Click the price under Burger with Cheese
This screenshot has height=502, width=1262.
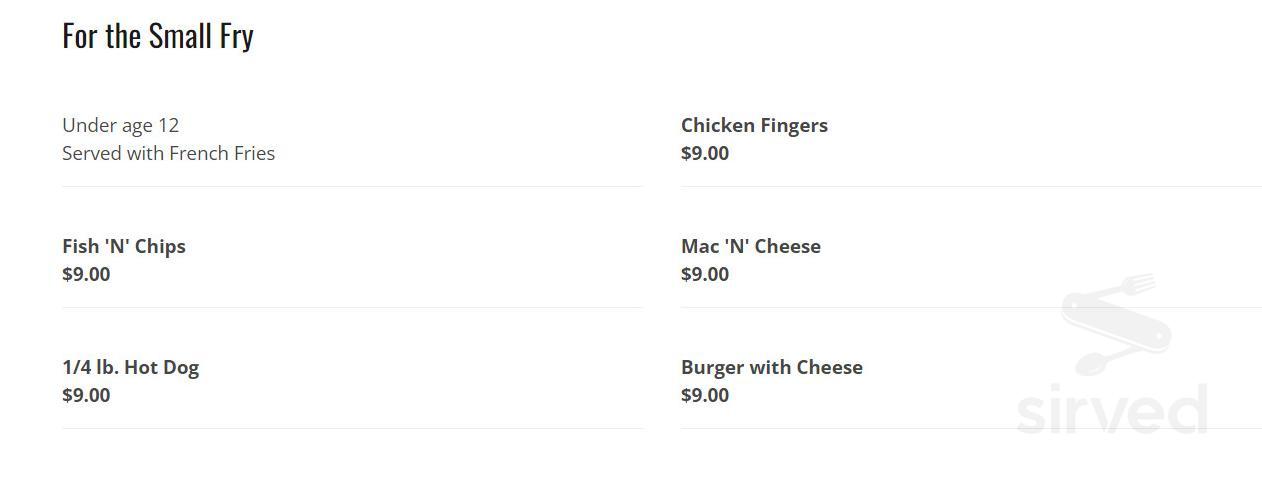[705, 395]
